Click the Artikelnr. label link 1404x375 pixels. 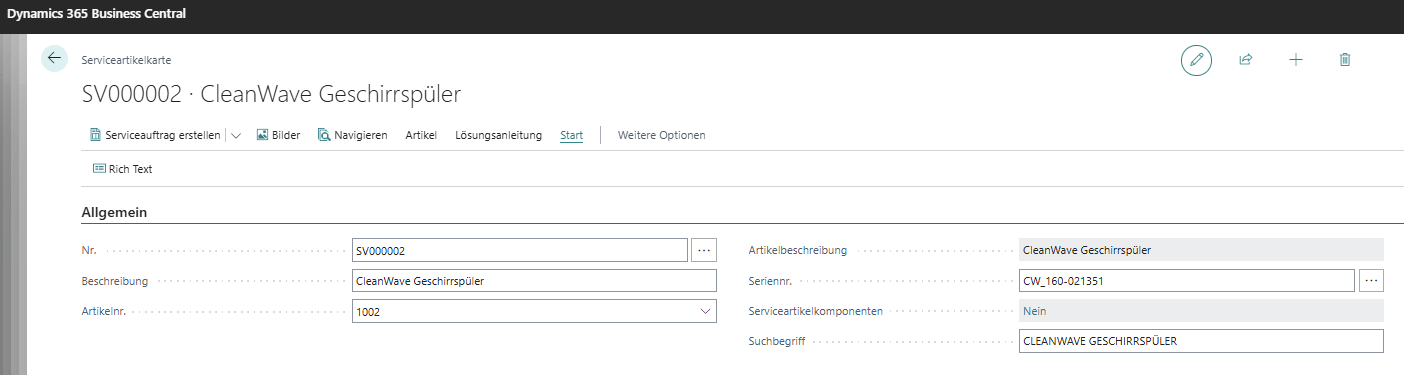click(x=103, y=312)
